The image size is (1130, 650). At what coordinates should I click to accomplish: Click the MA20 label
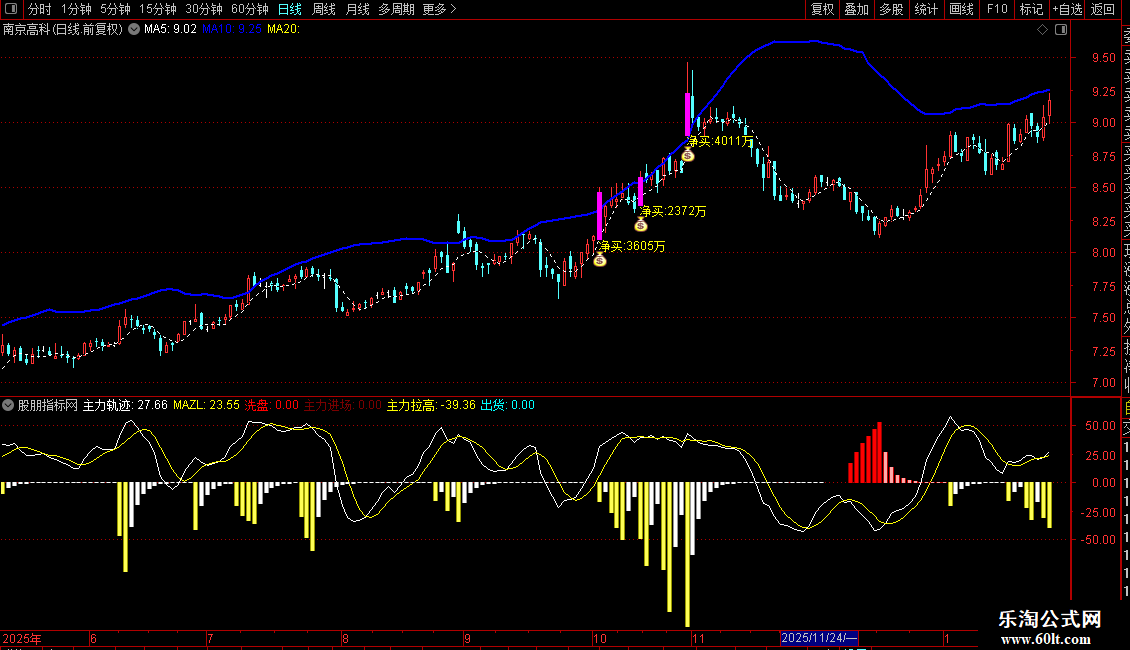point(283,29)
